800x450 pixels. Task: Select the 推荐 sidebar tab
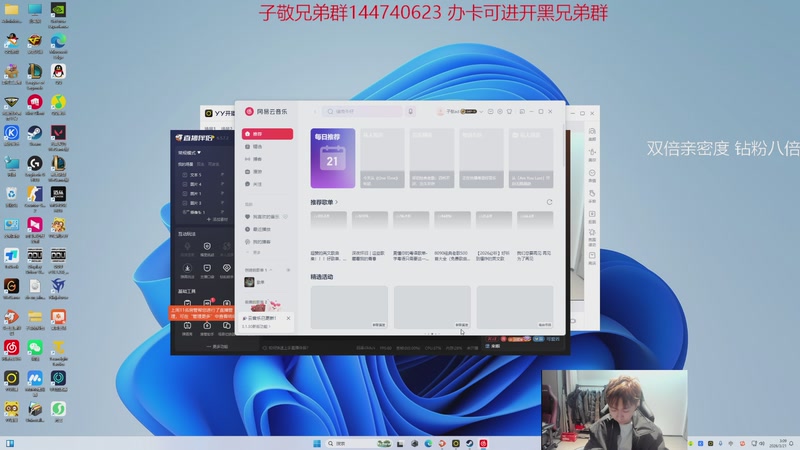coord(267,134)
